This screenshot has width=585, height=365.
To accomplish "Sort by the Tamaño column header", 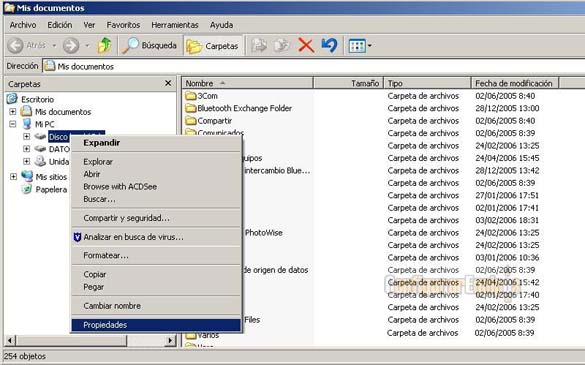I will click(x=348, y=83).
